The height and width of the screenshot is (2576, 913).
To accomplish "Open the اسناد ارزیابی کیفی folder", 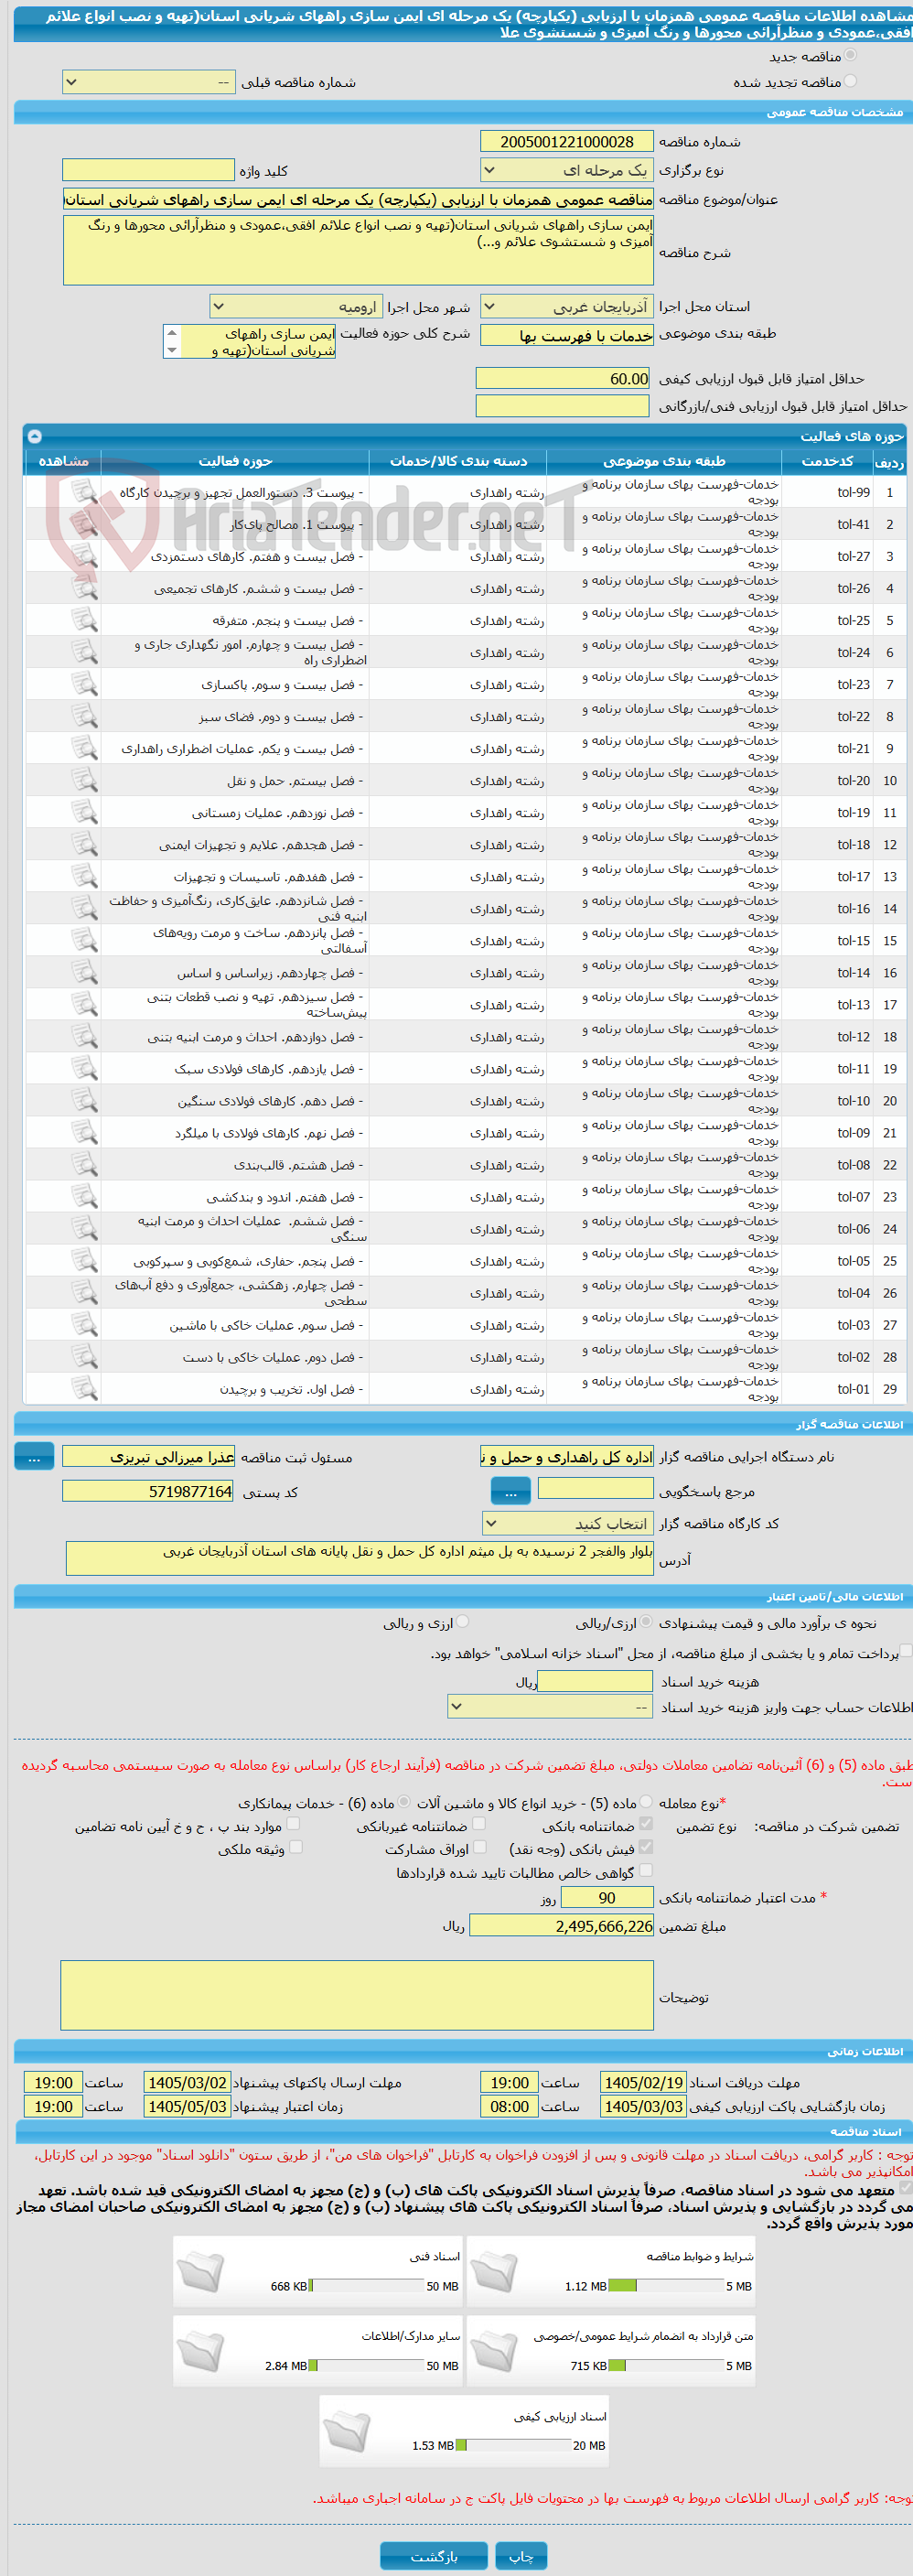I will [347, 2431].
